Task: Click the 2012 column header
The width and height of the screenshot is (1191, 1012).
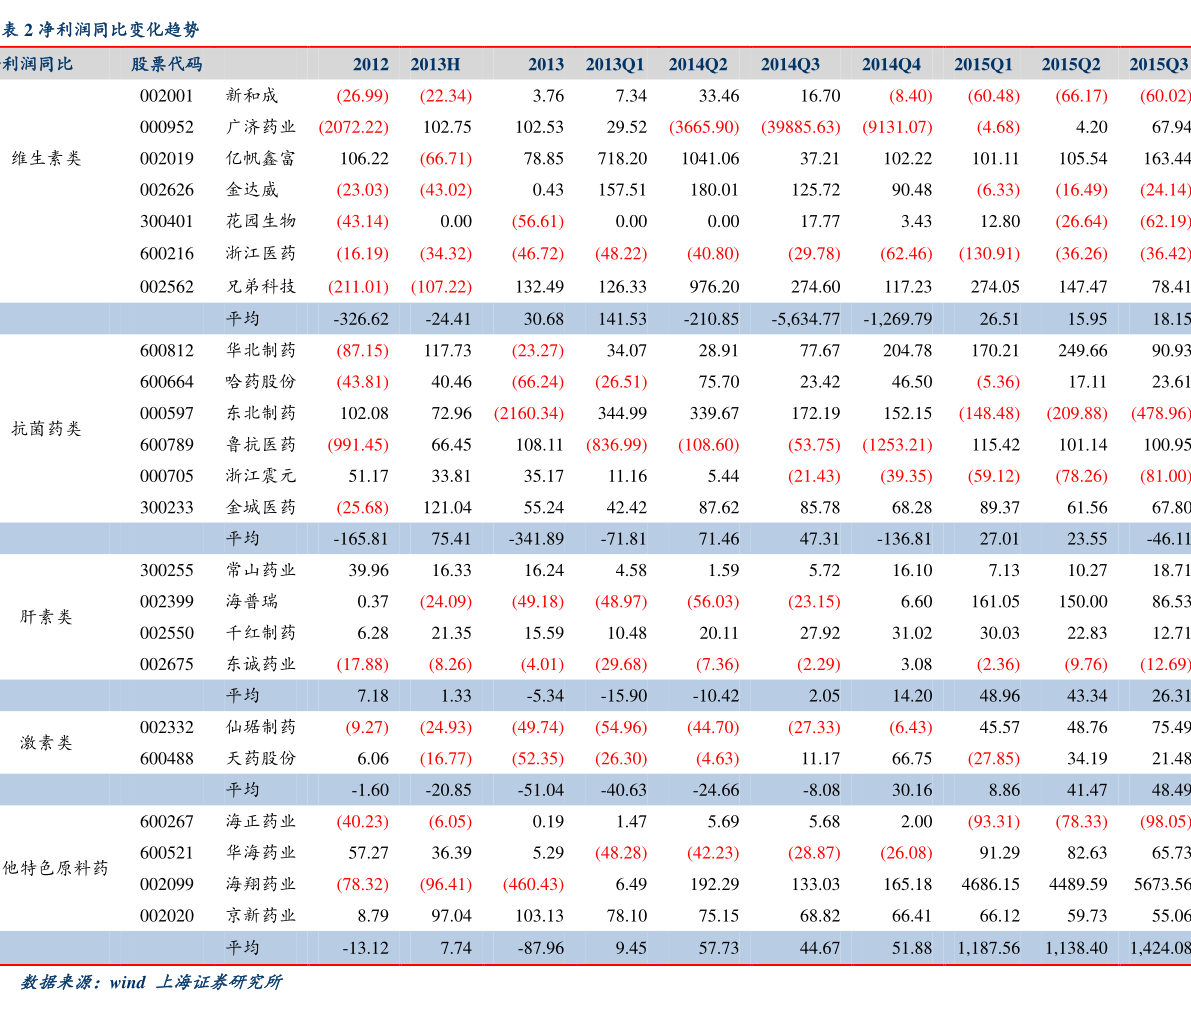Action: coord(371,65)
